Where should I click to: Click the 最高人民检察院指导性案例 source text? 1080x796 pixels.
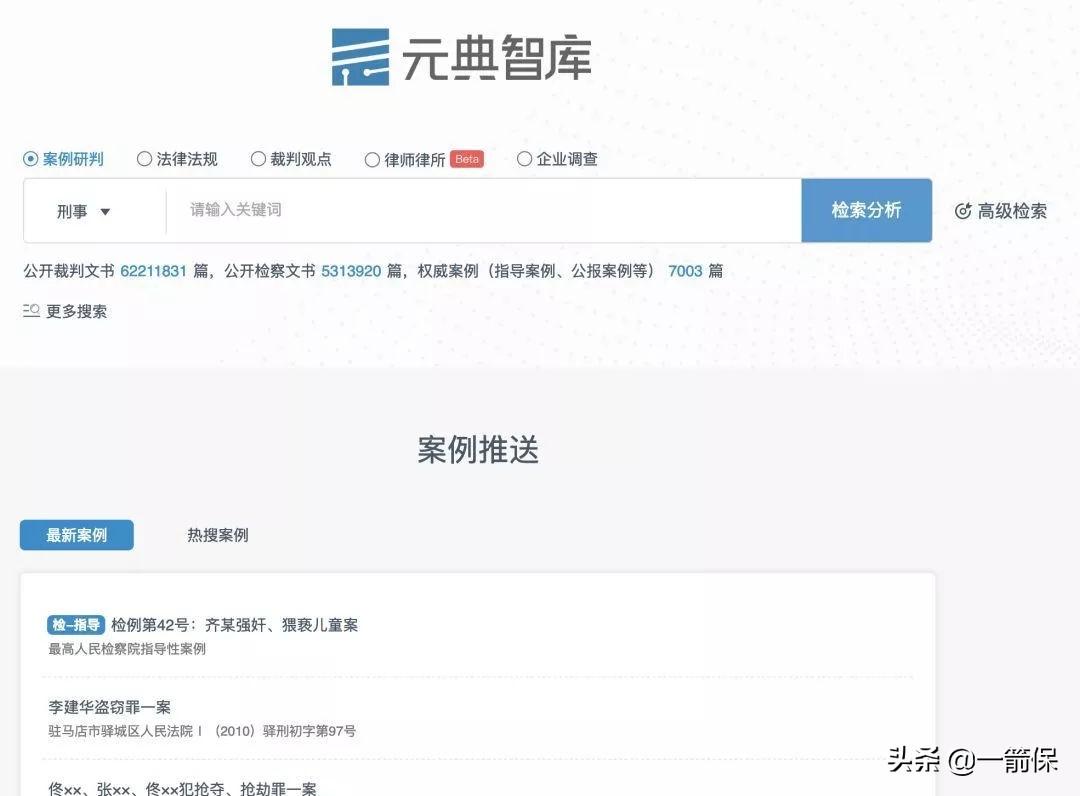tap(127, 649)
